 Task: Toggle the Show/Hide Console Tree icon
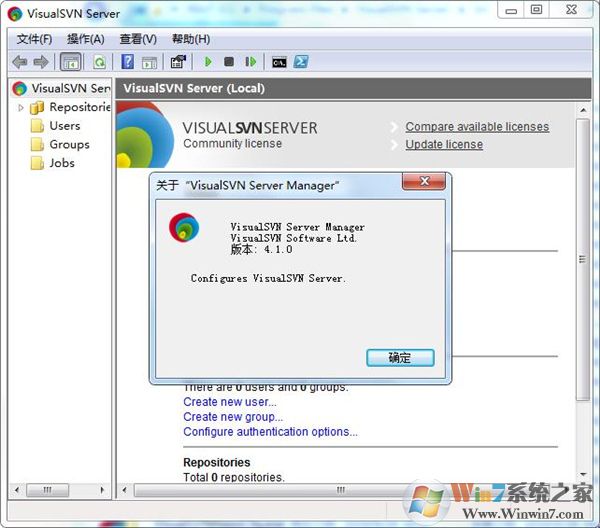(x=71, y=62)
